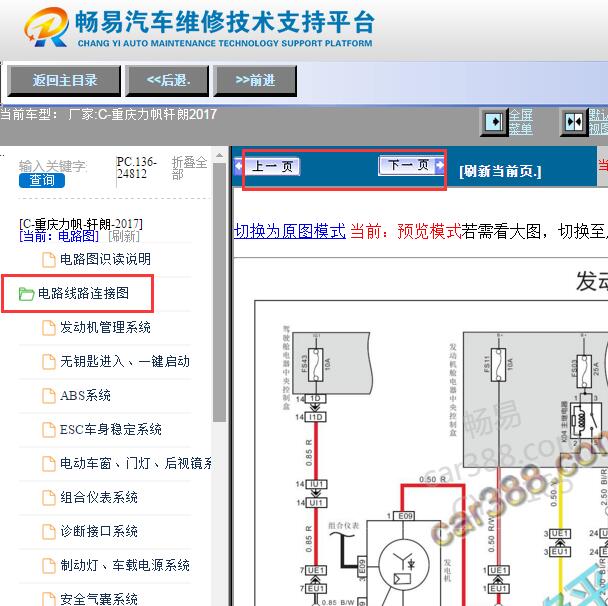The image size is (608, 606).
Task: Open ABS系统 tree item
Action: tap(85, 395)
